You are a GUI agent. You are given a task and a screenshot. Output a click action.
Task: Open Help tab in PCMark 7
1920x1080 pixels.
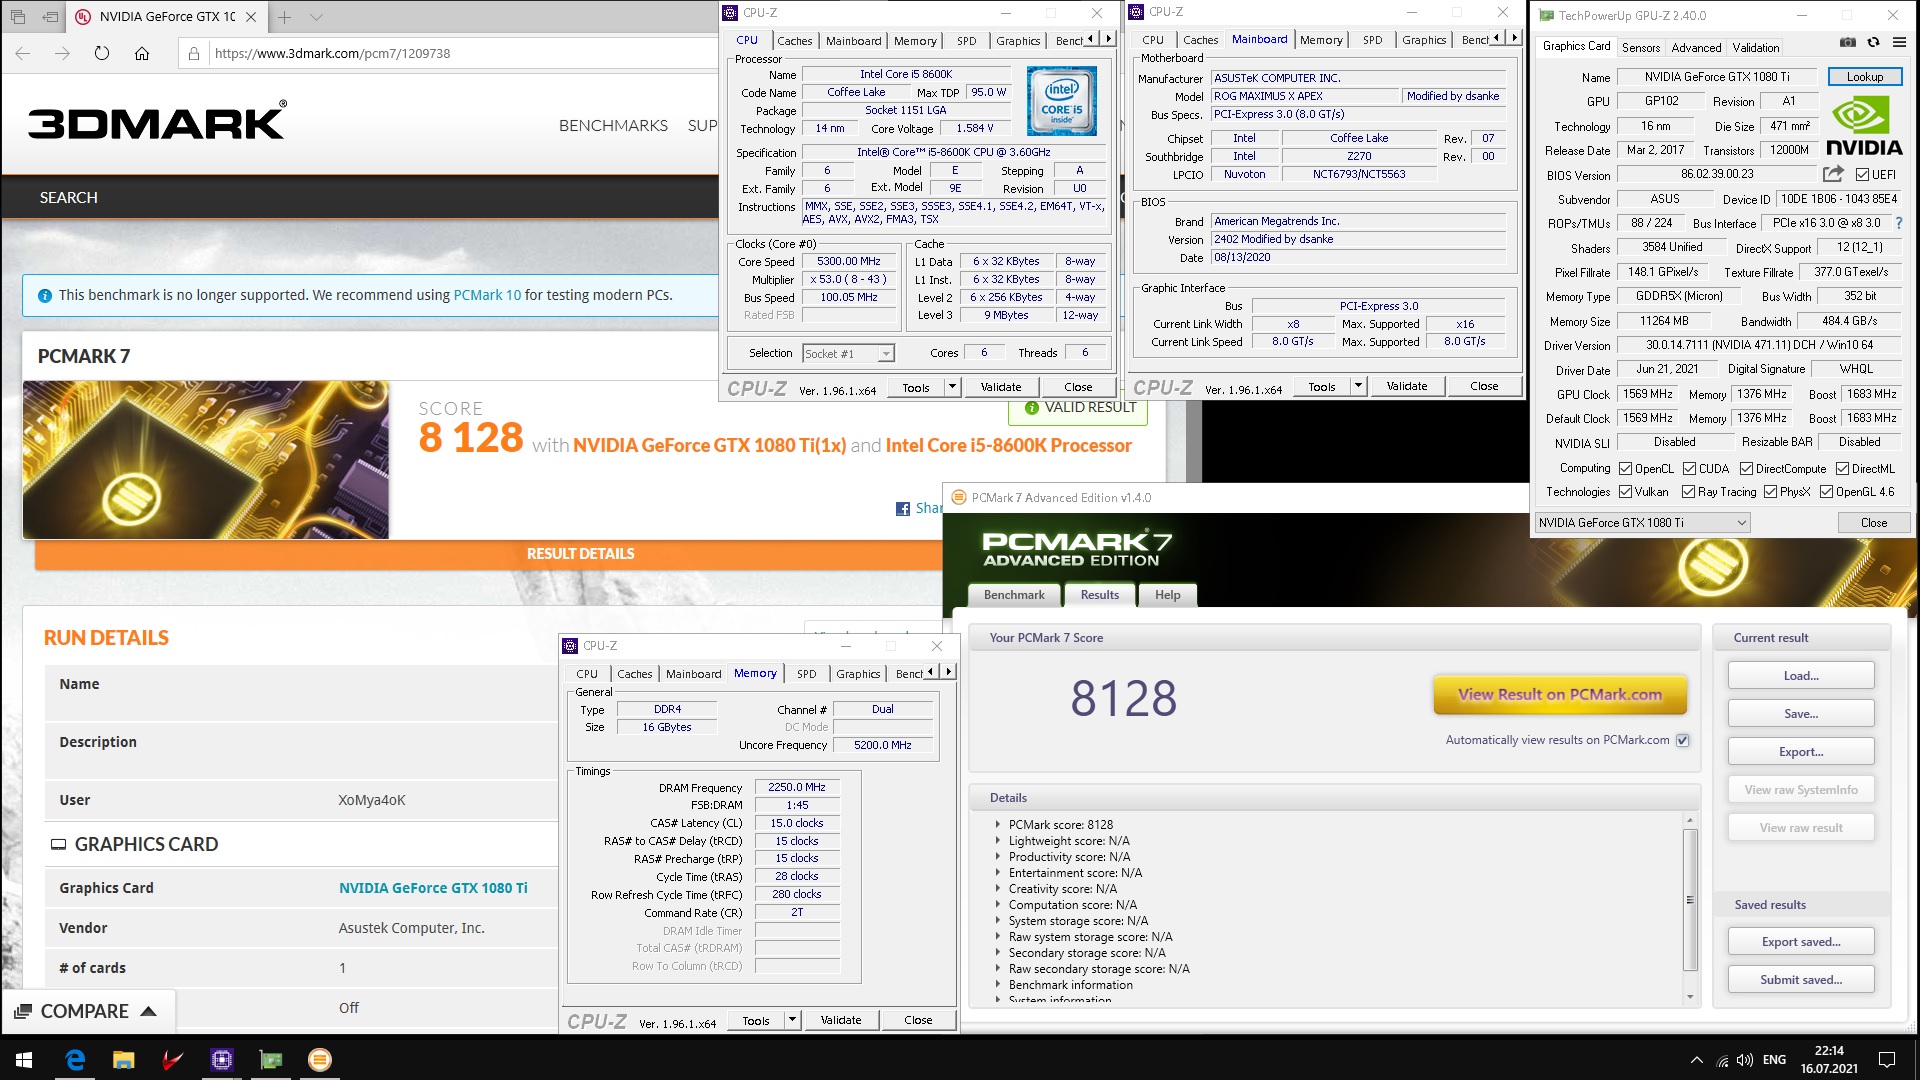click(1168, 595)
